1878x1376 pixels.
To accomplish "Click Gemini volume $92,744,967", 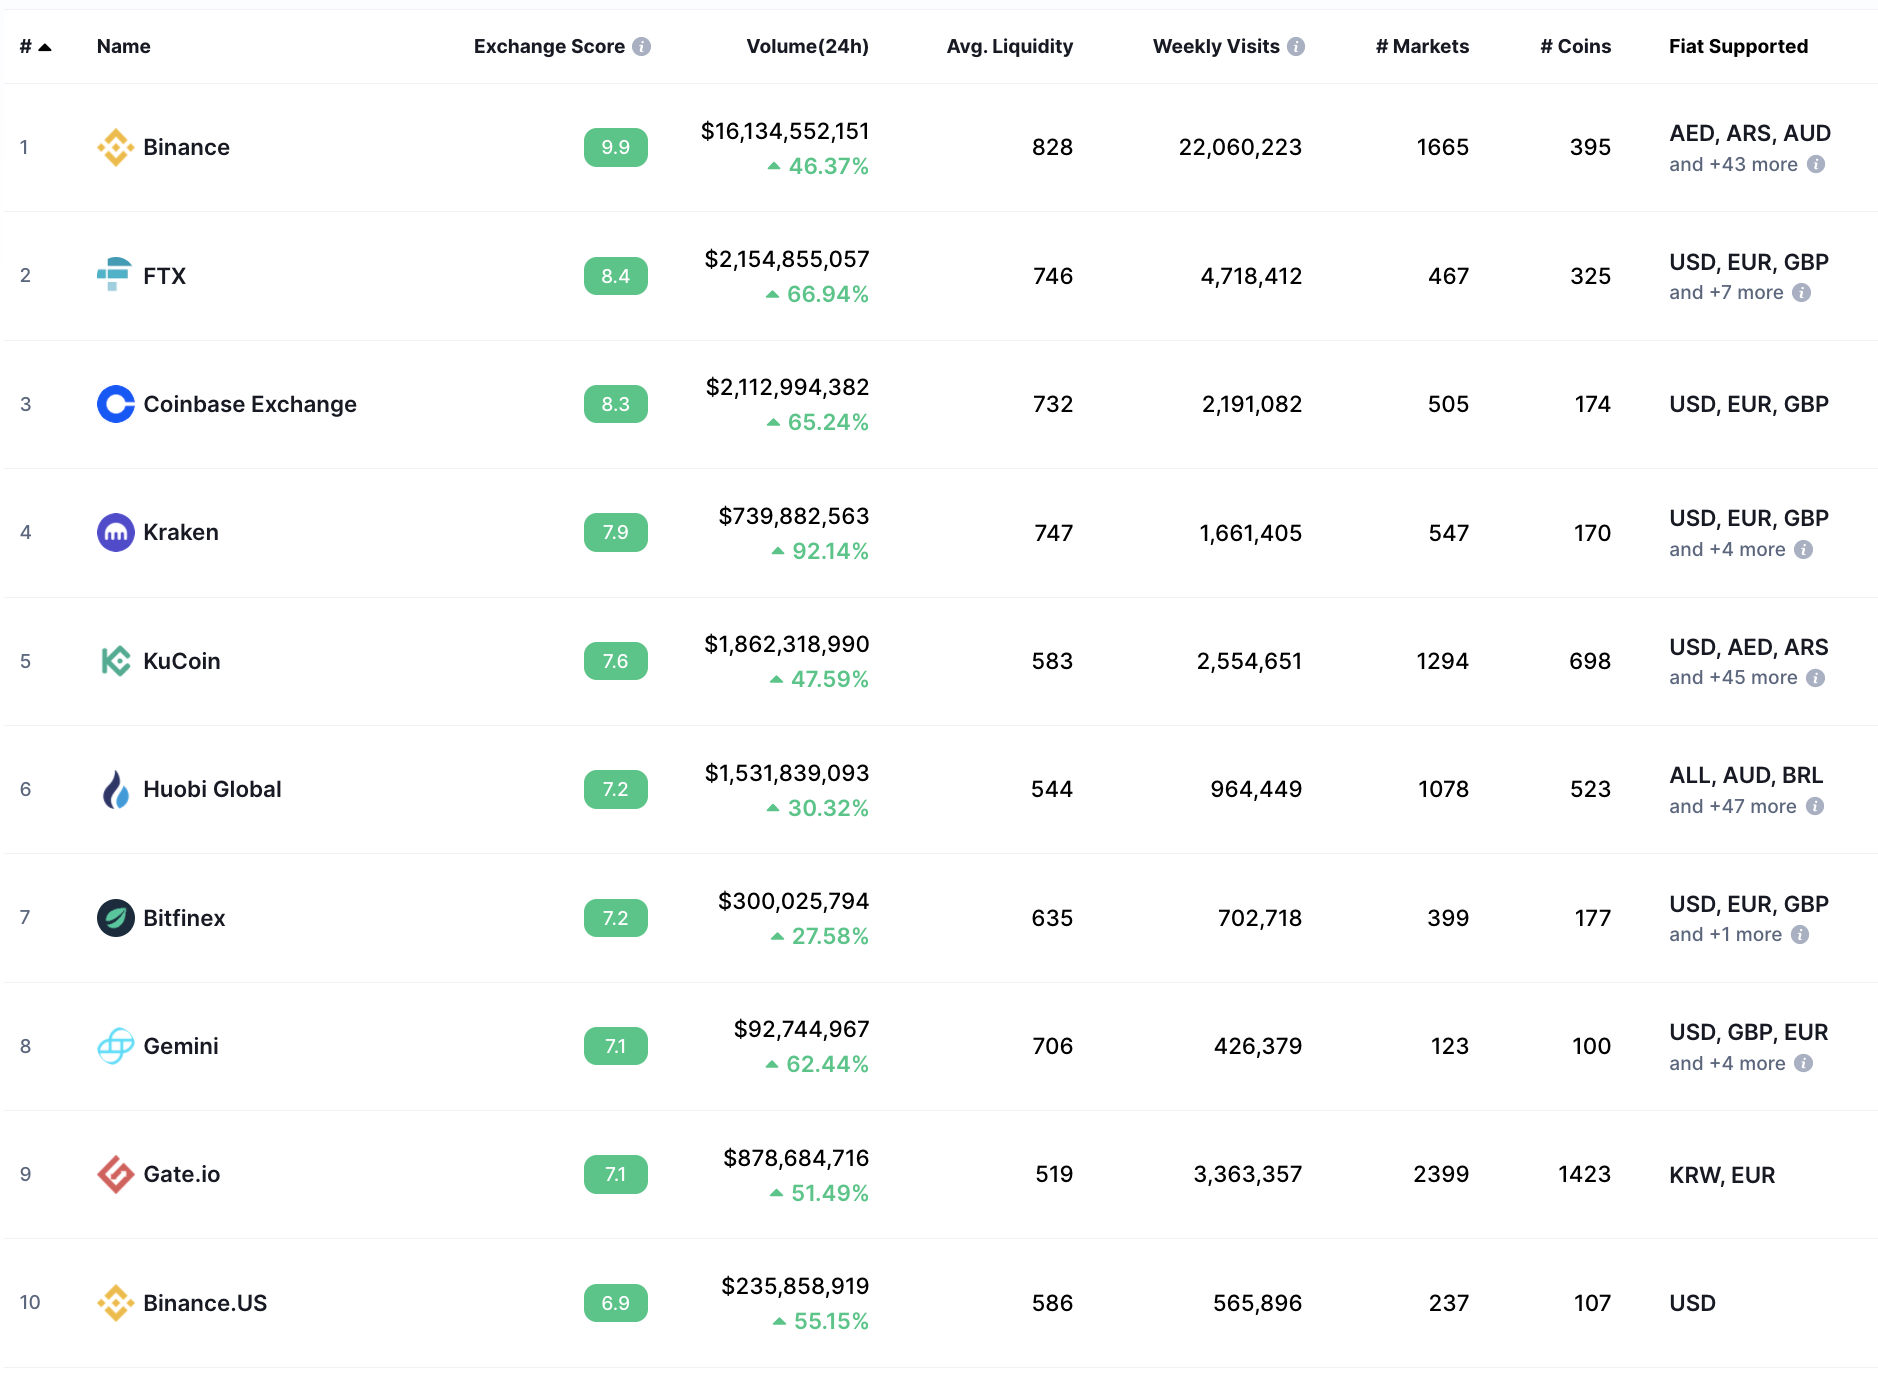I will pos(802,1029).
